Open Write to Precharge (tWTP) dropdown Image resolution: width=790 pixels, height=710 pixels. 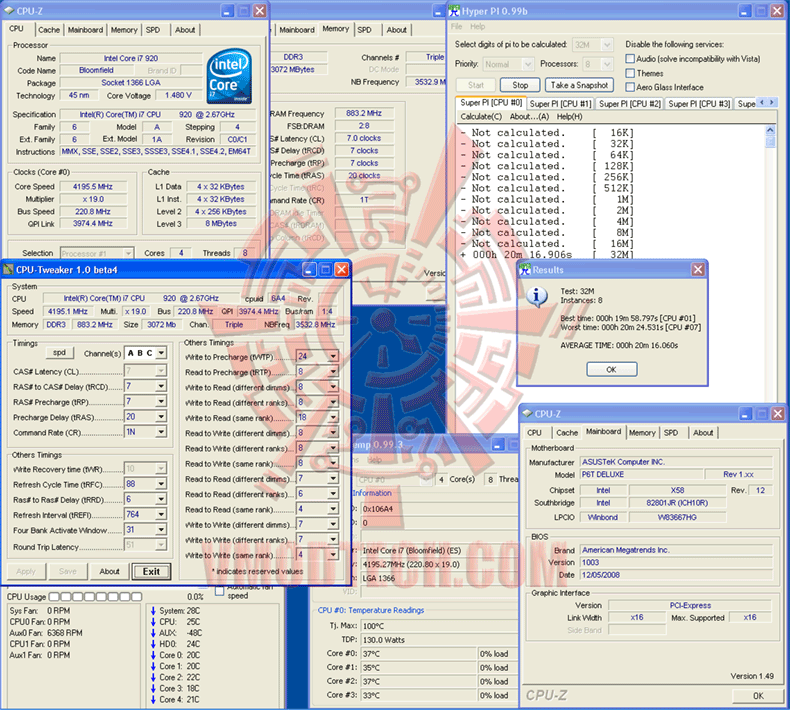(x=333, y=356)
